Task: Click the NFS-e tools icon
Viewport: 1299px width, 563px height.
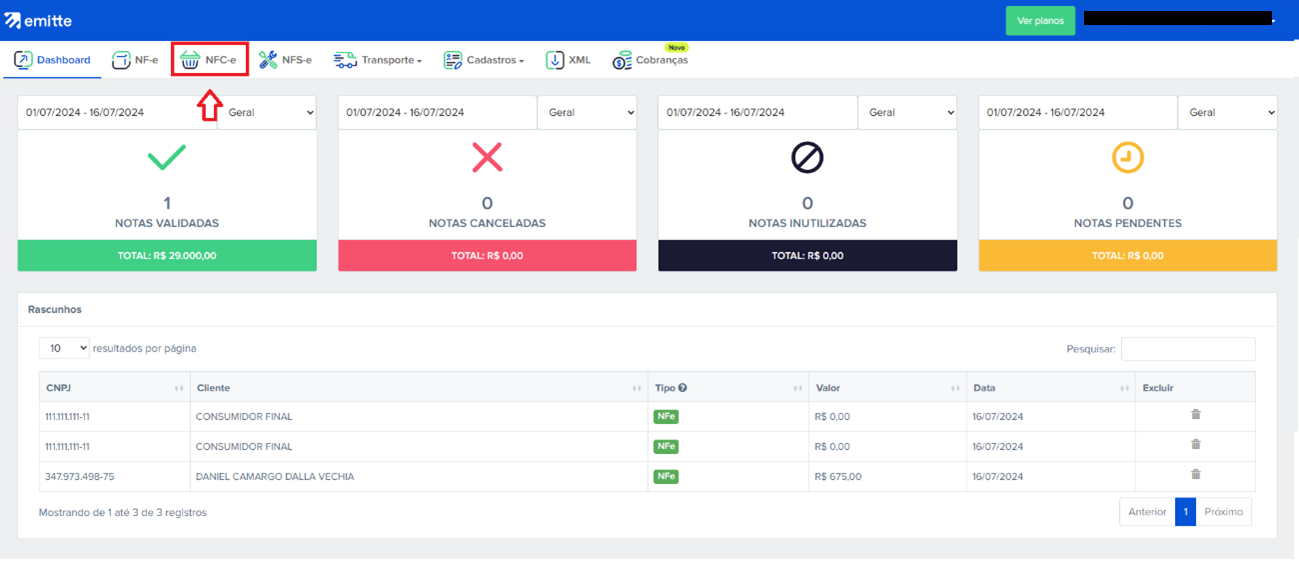Action: (268, 60)
